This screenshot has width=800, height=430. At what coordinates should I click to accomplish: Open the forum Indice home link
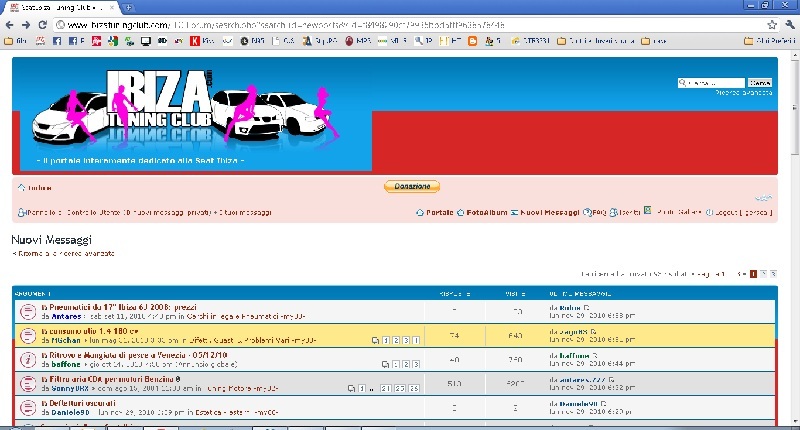35,188
